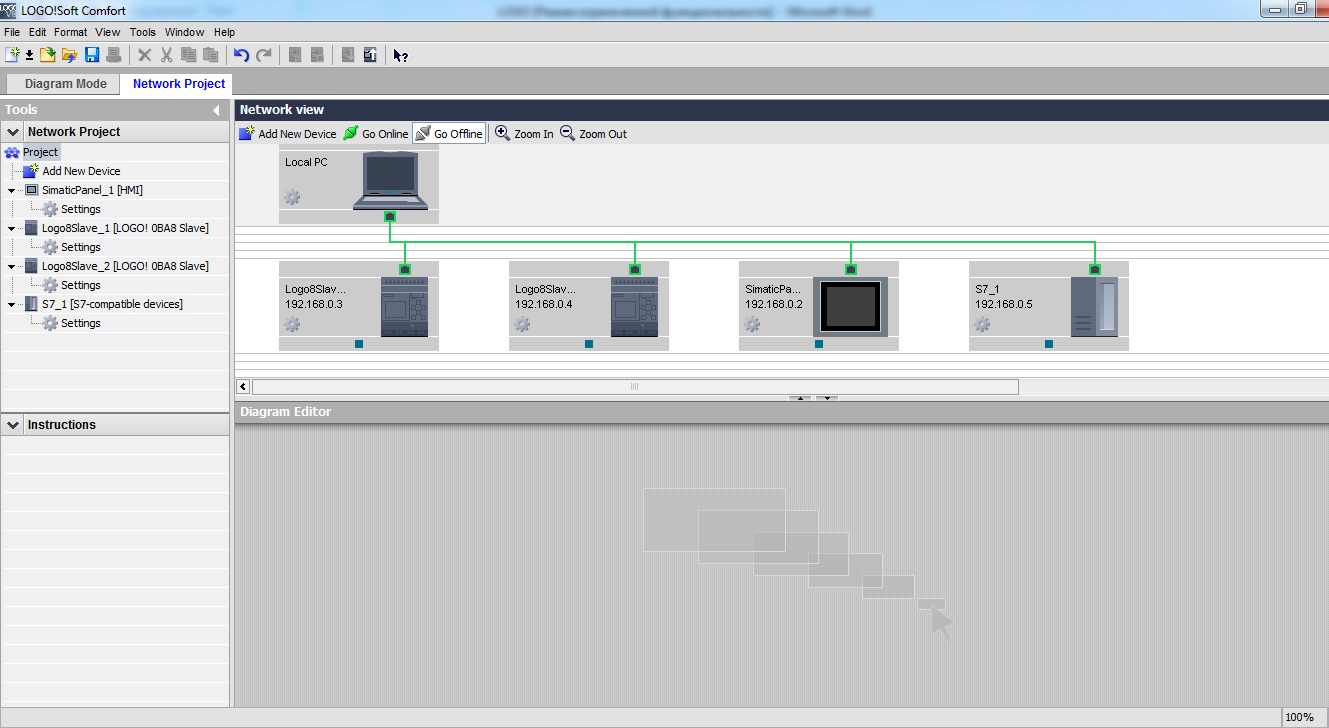Viewport: 1329px width, 728px height.
Task: Select S7_1 [S7-compatible devices] in tree
Action: pyautogui.click(x=112, y=304)
